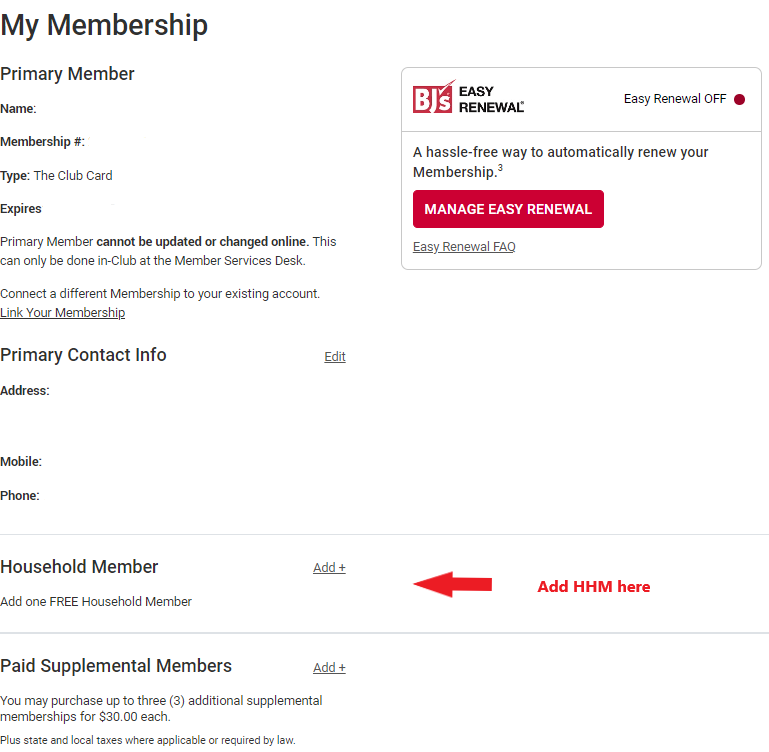Screen dimensions: 769x752
Task: Open the Easy Renewal FAQ link
Action: coord(464,247)
